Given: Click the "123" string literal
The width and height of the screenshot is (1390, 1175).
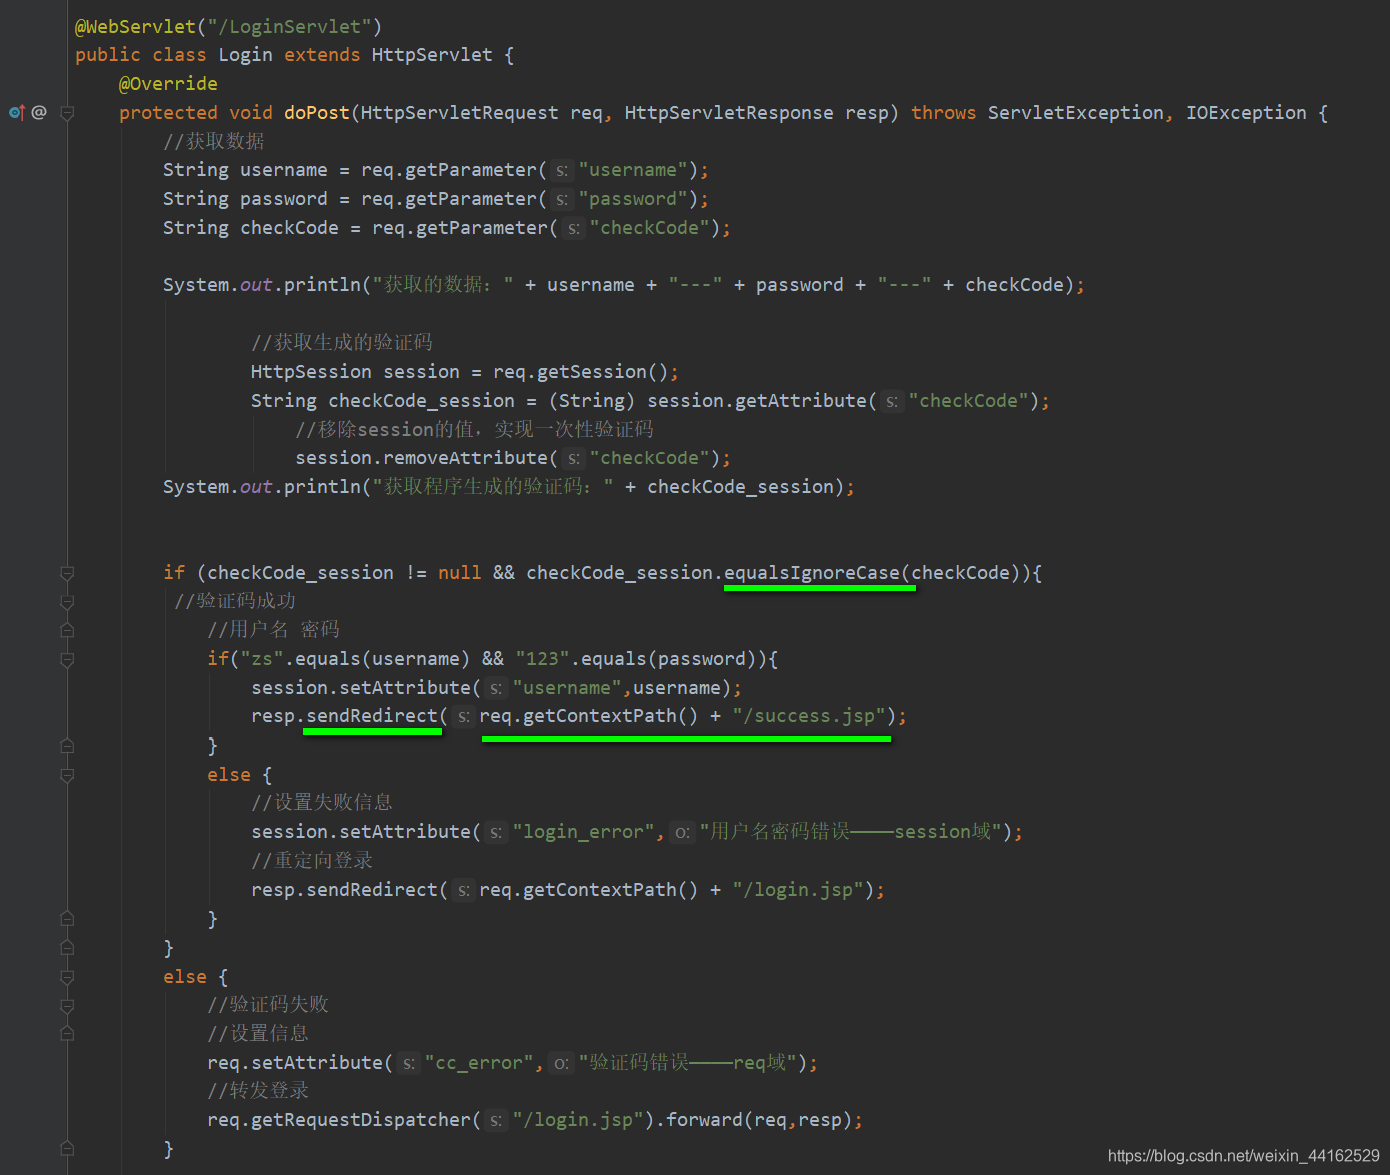Looking at the screenshot, I should (543, 659).
